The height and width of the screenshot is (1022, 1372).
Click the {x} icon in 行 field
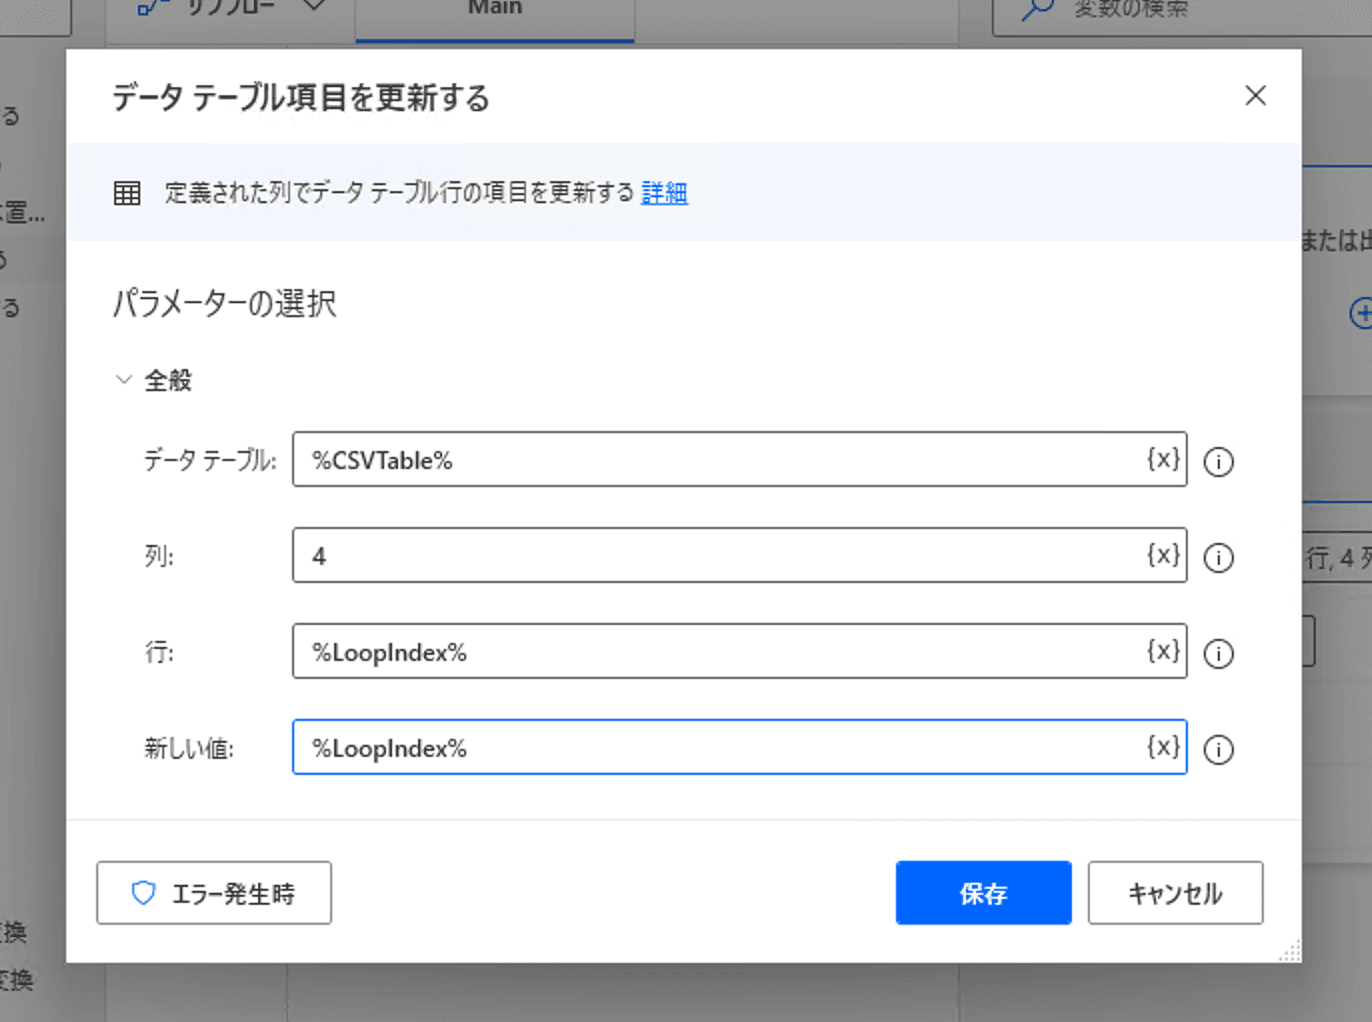coord(1163,651)
